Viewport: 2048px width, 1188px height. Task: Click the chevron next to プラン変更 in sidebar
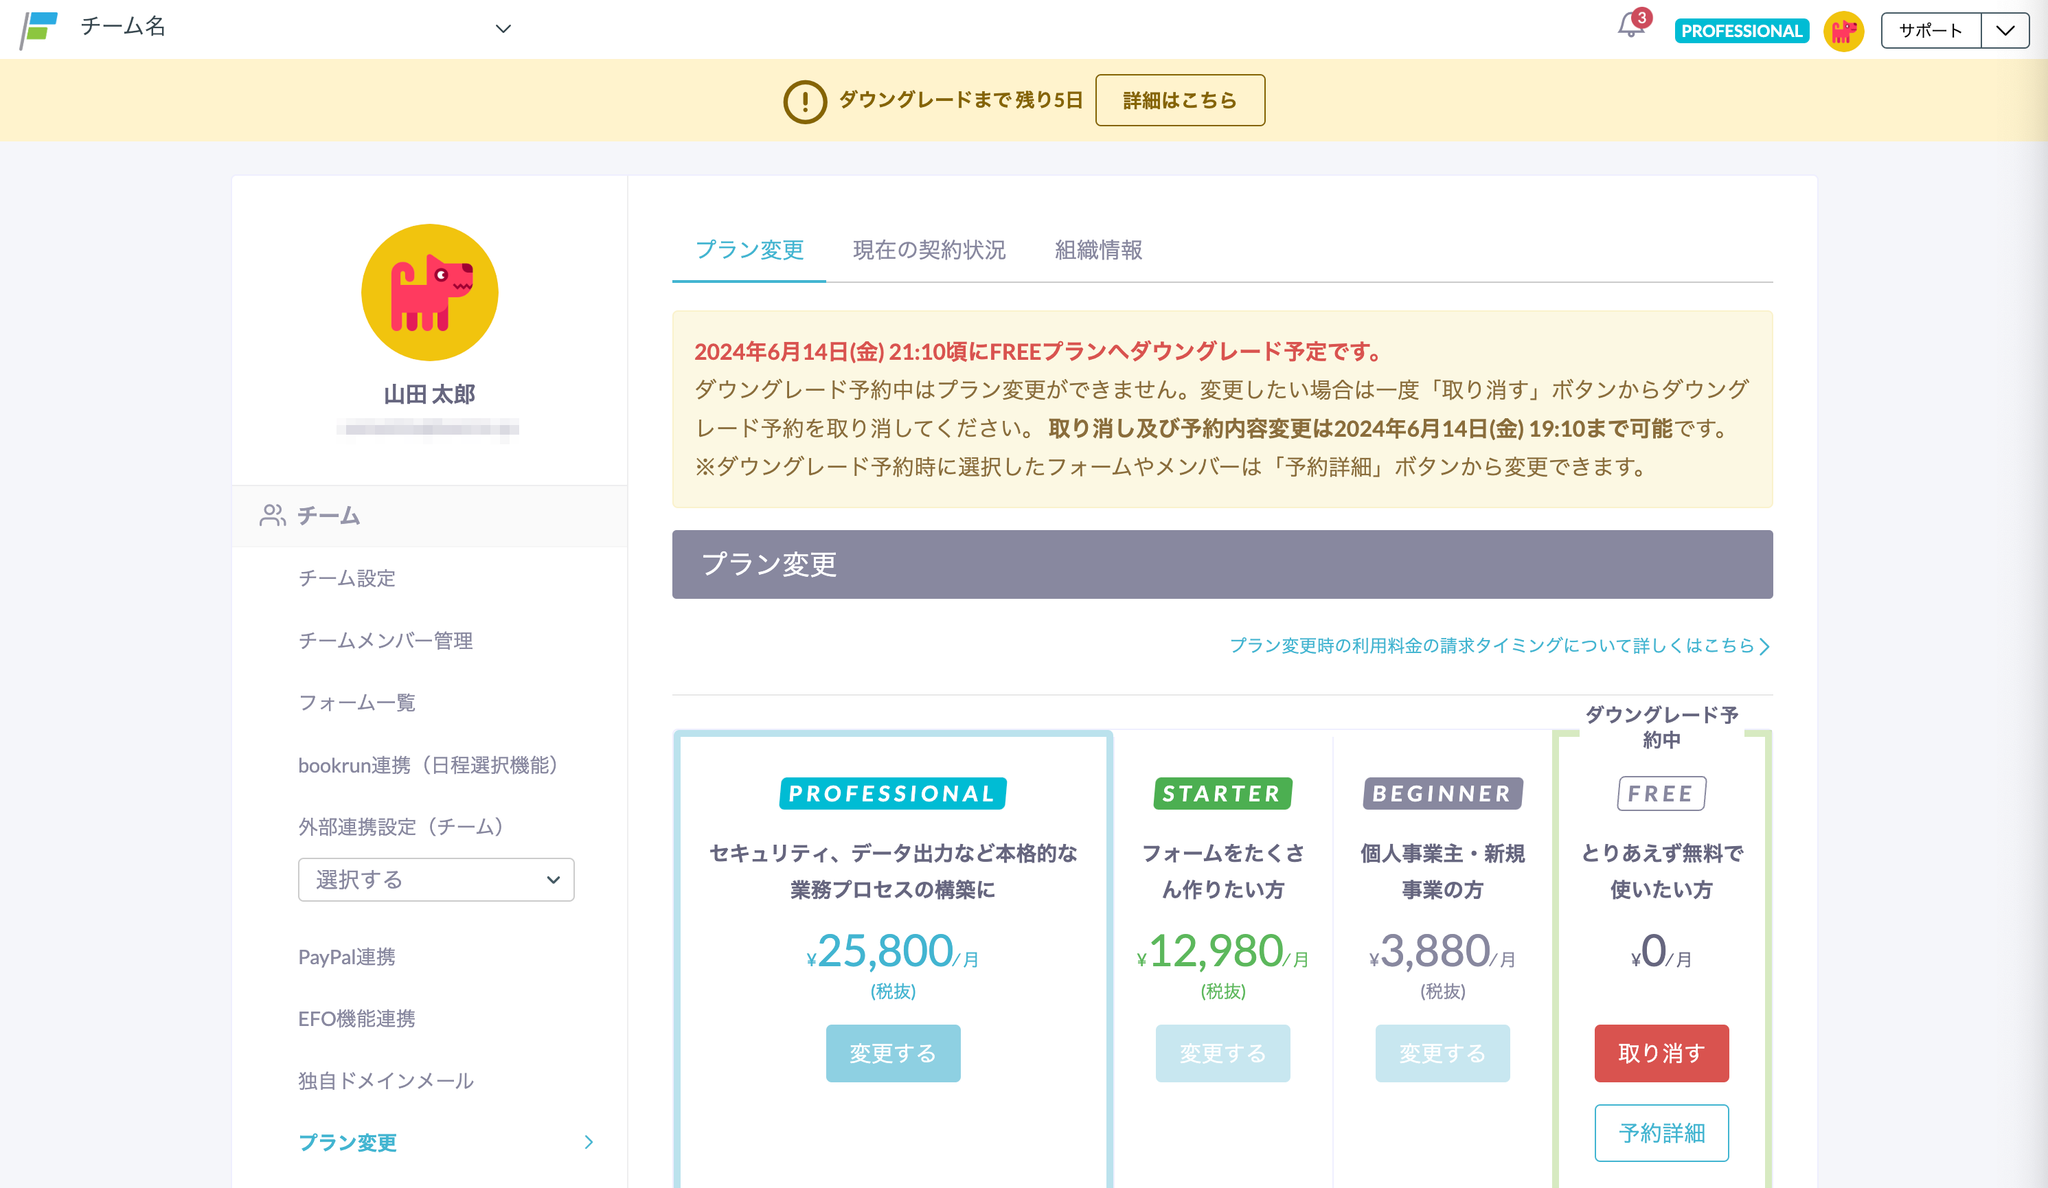point(588,1142)
